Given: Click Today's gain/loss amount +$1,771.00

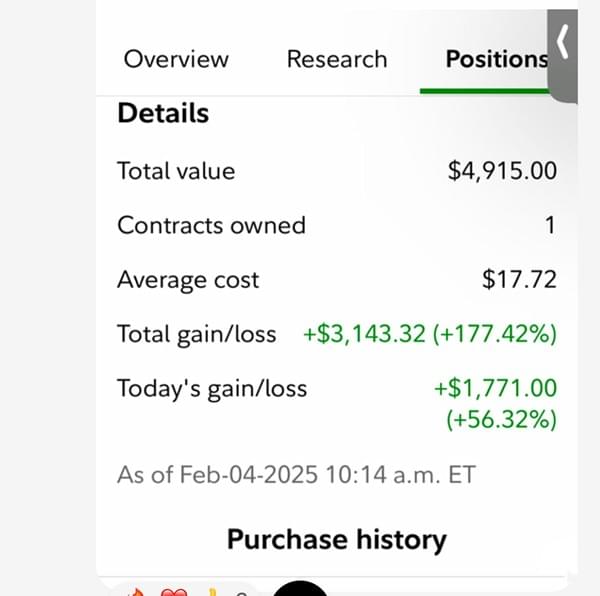Looking at the screenshot, I should (495, 388).
